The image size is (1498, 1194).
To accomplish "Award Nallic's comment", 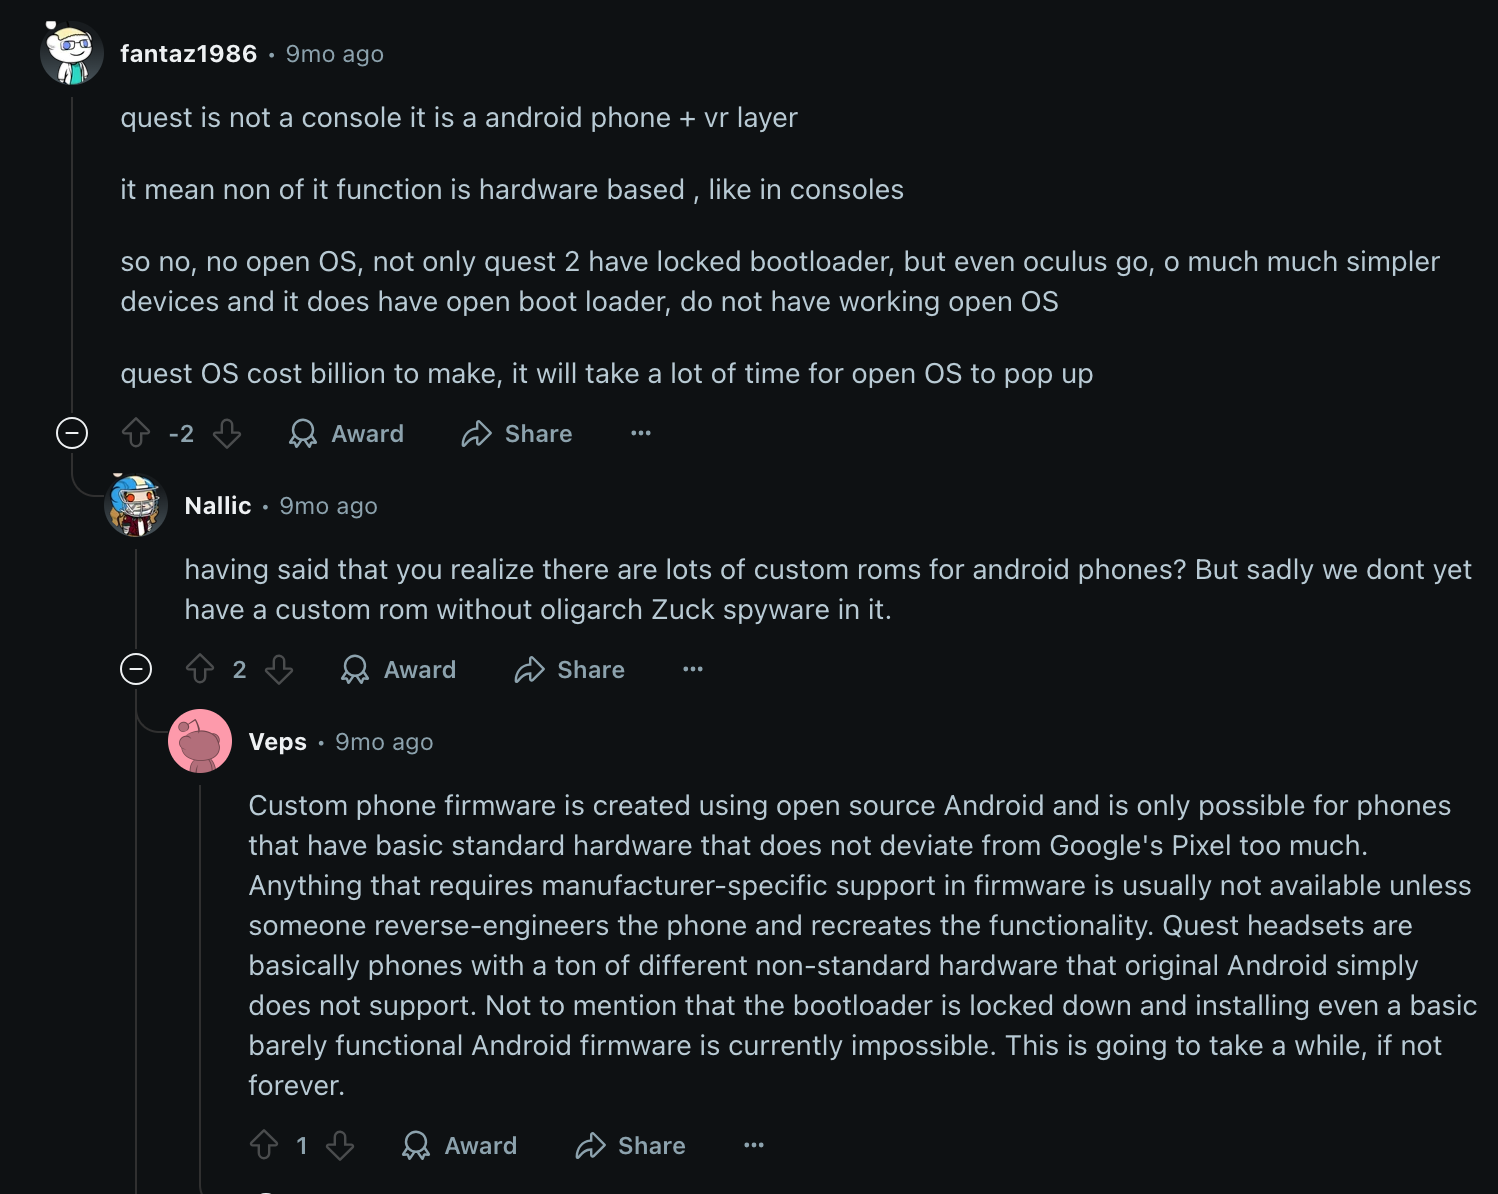I will [x=398, y=670].
